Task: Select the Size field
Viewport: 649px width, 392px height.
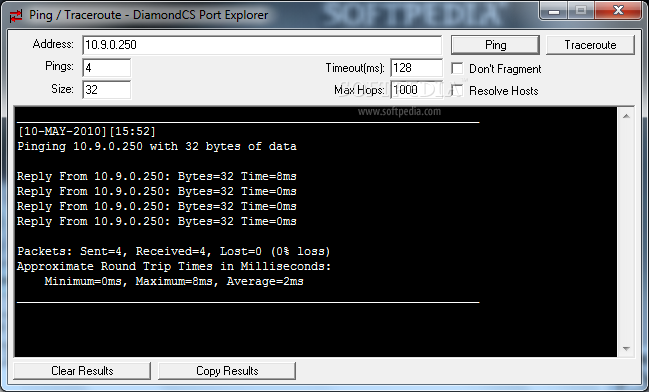Action: pos(106,89)
